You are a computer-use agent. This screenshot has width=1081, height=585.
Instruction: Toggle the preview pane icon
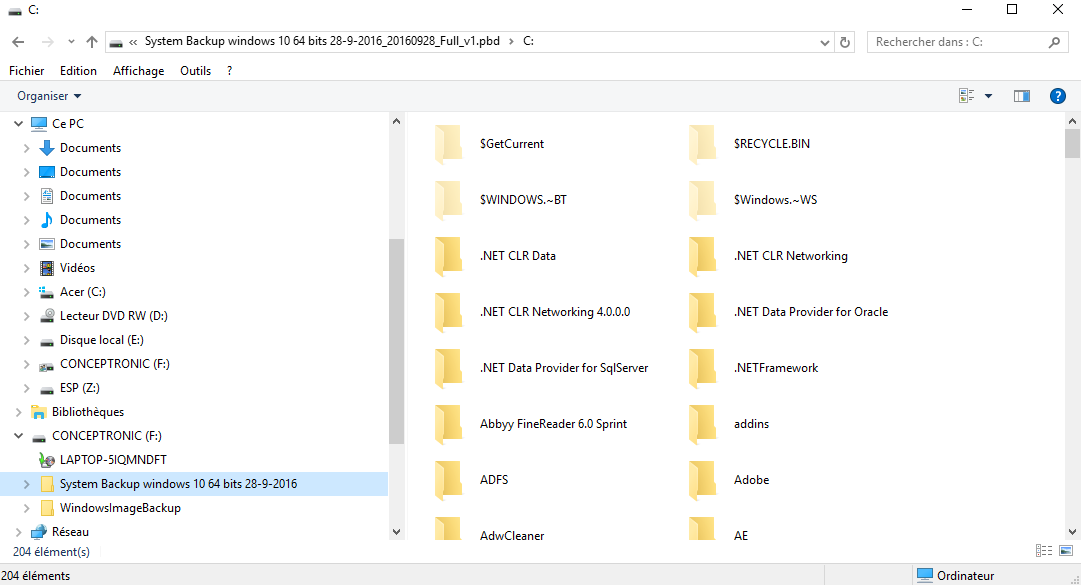coord(1022,96)
